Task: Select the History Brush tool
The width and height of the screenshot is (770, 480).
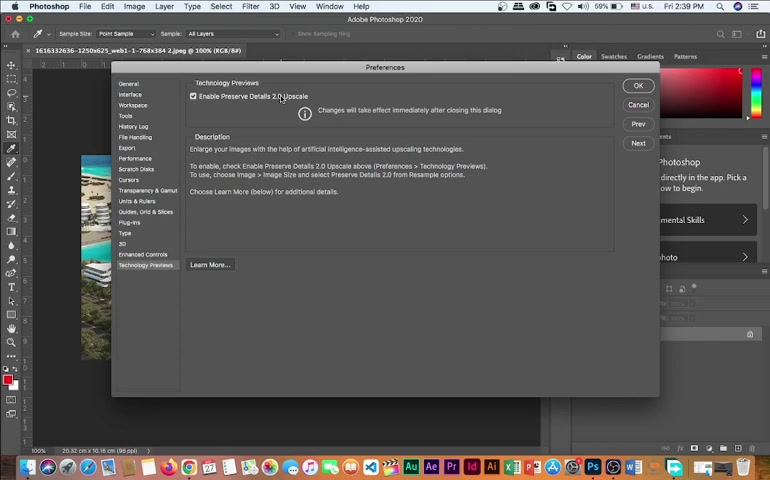Action: click(11, 203)
